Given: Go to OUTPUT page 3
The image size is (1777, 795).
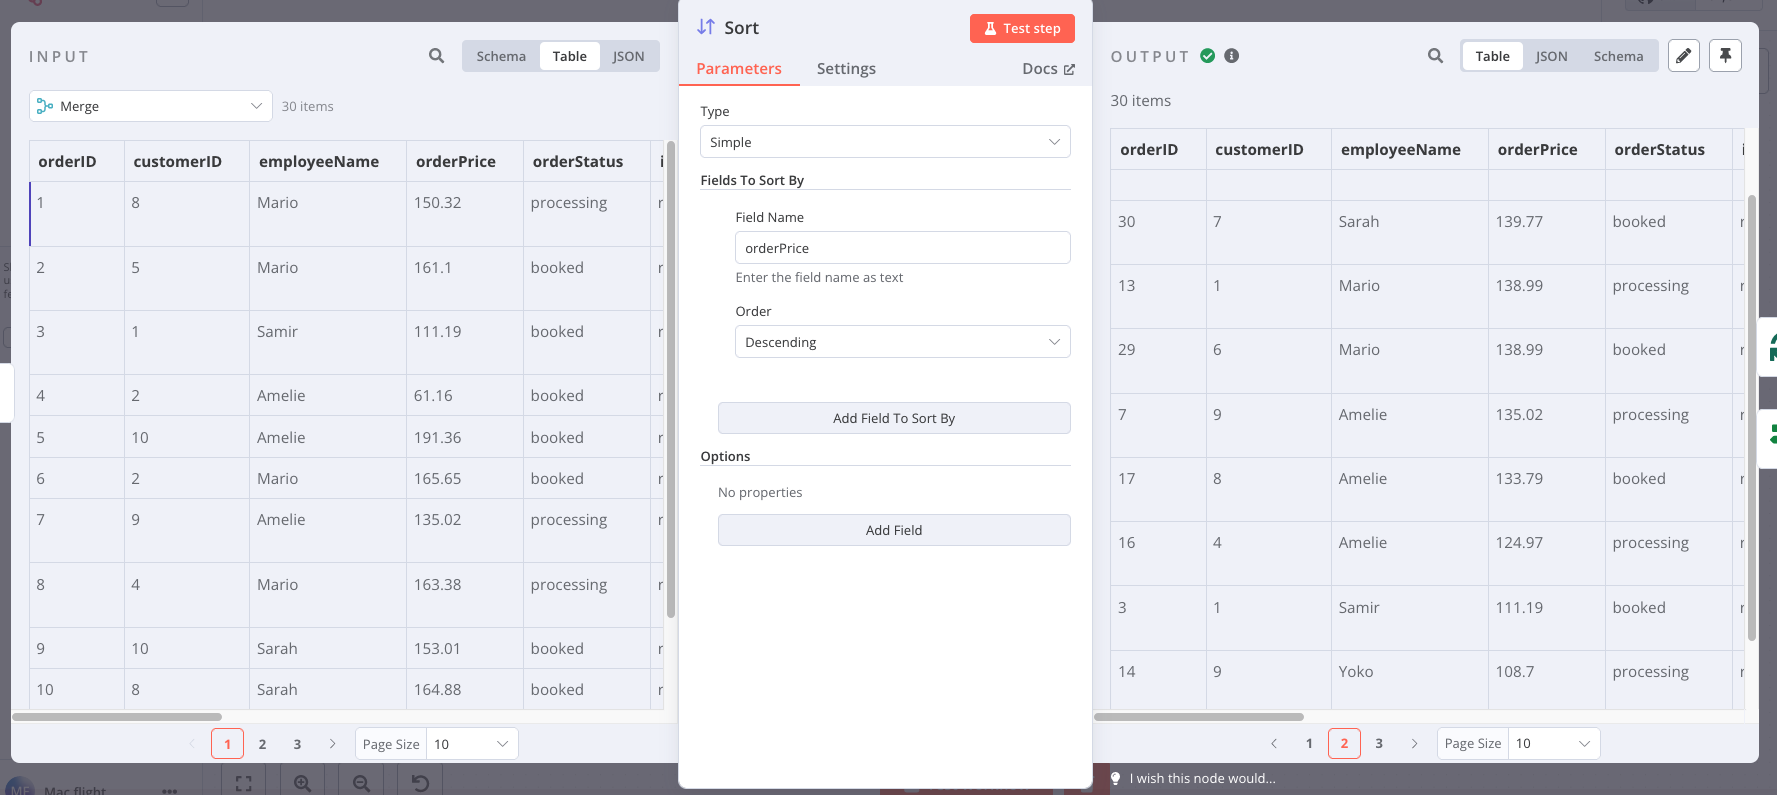Looking at the screenshot, I should click(x=1379, y=744).
